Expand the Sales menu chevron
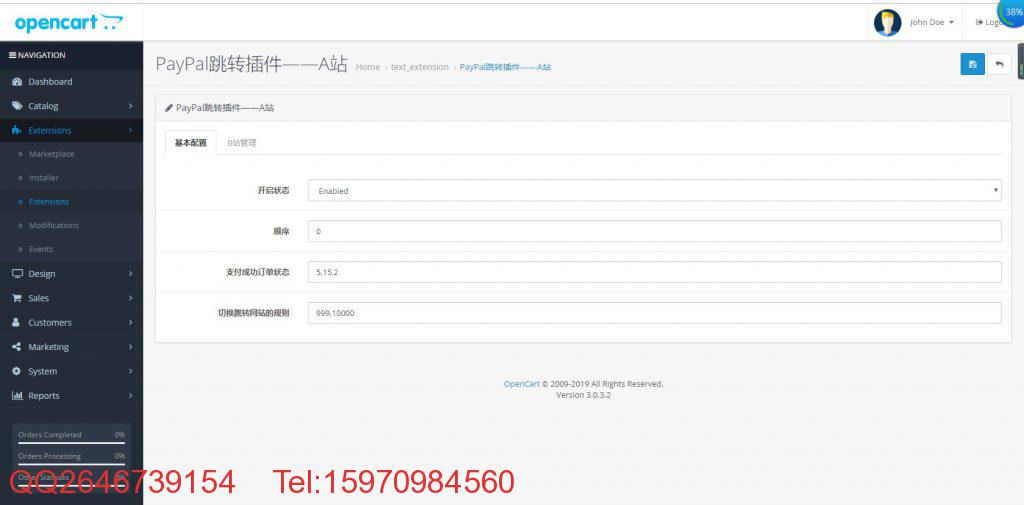1024x505 pixels. 131,298
